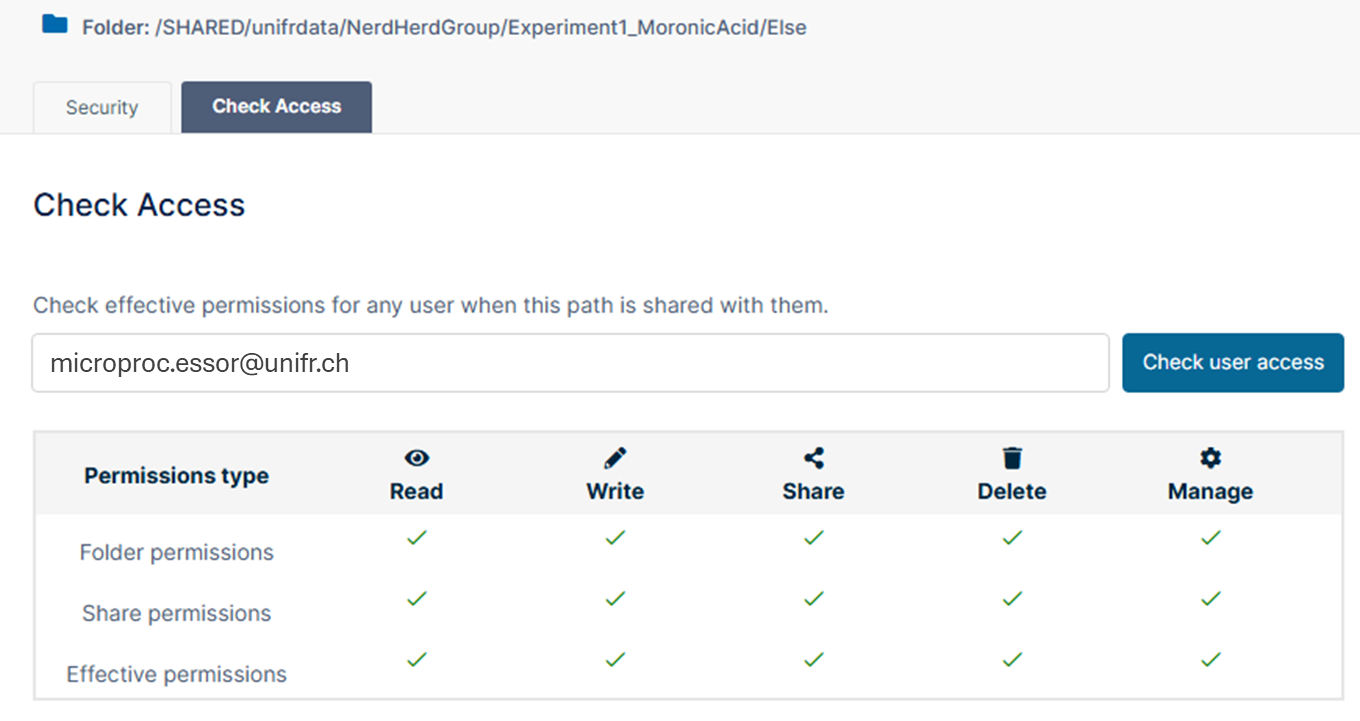1360x721 pixels.
Task: Switch to the Security tab
Action: point(102,108)
